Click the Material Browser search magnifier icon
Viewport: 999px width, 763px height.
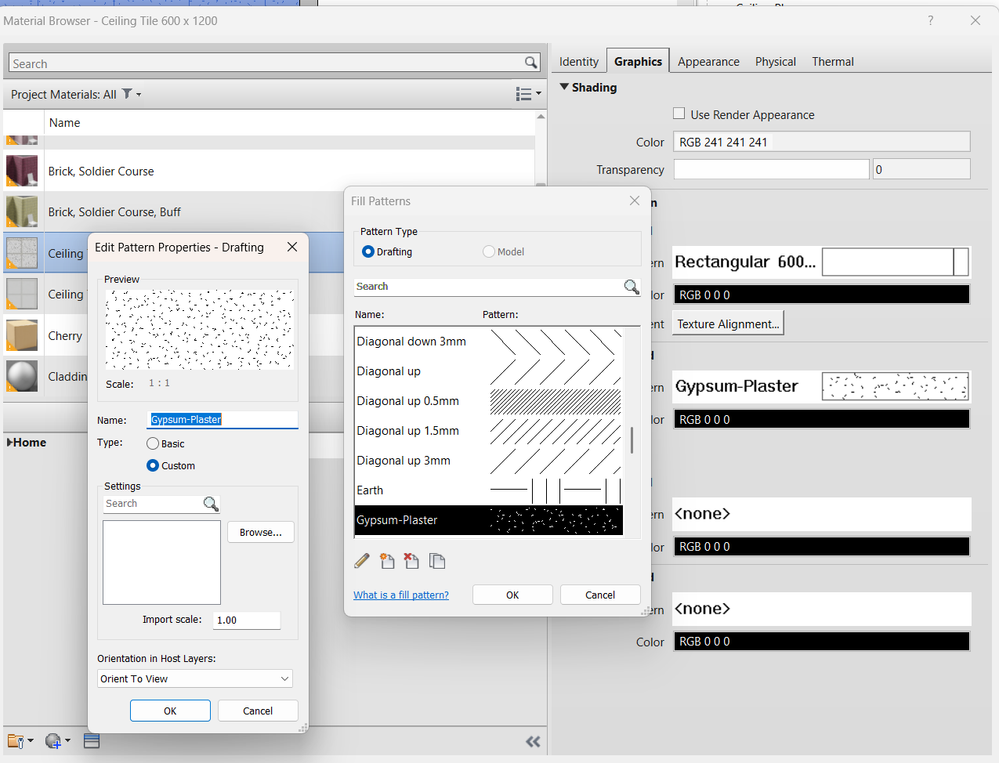click(530, 62)
